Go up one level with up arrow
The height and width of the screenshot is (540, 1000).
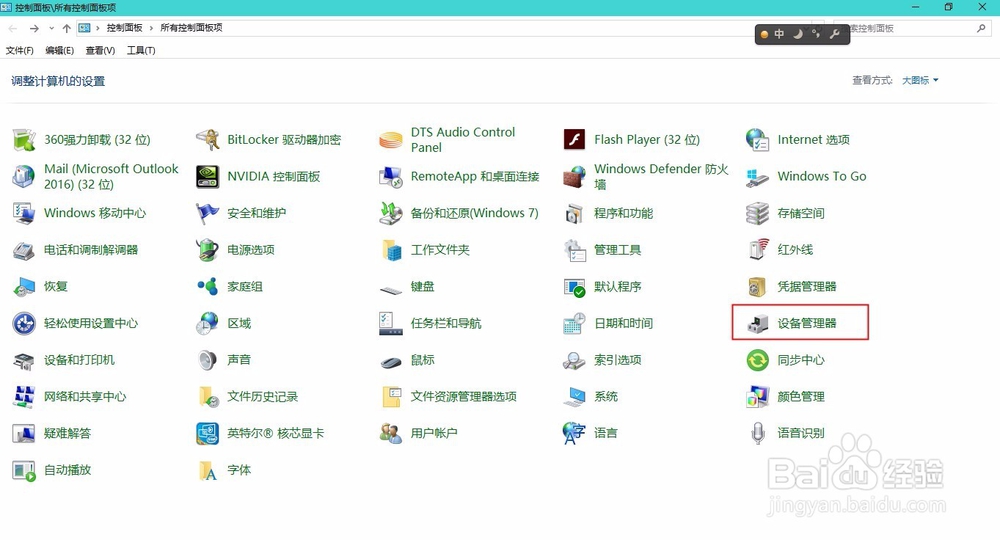click(x=66, y=28)
